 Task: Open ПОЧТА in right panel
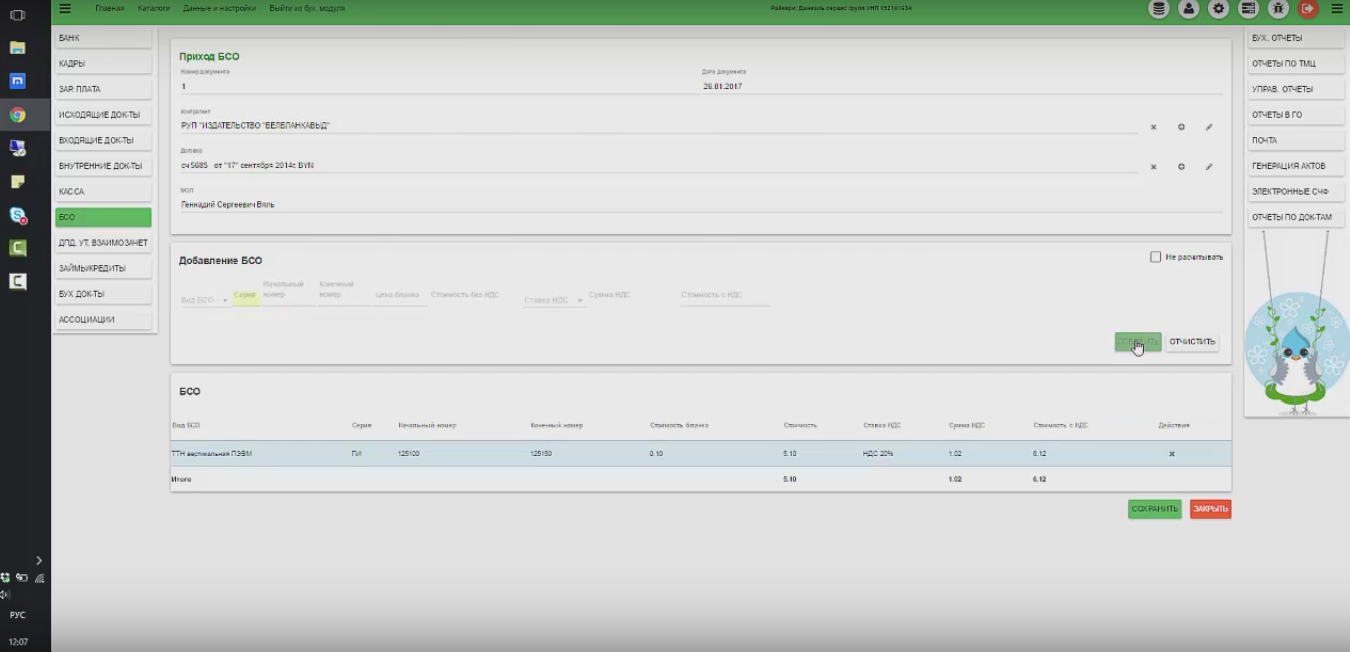coord(1297,141)
